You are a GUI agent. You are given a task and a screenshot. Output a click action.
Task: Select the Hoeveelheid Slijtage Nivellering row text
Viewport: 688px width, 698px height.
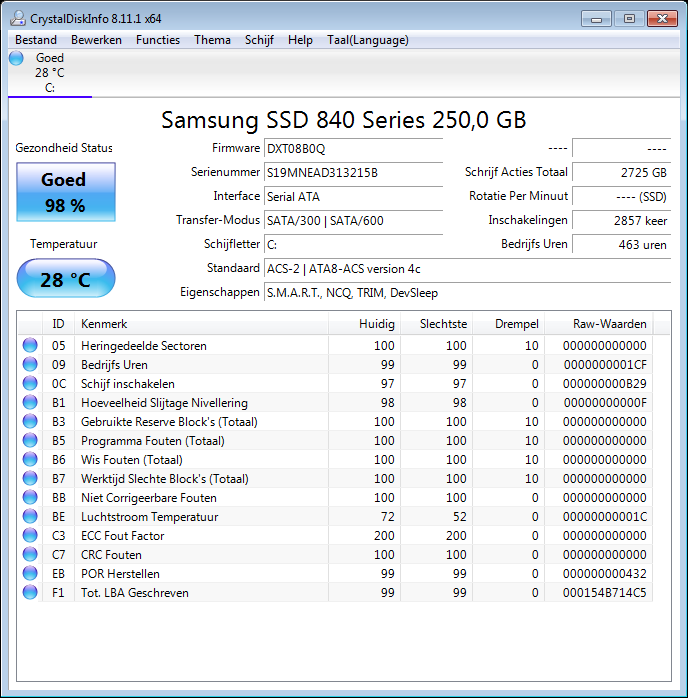tap(164, 403)
